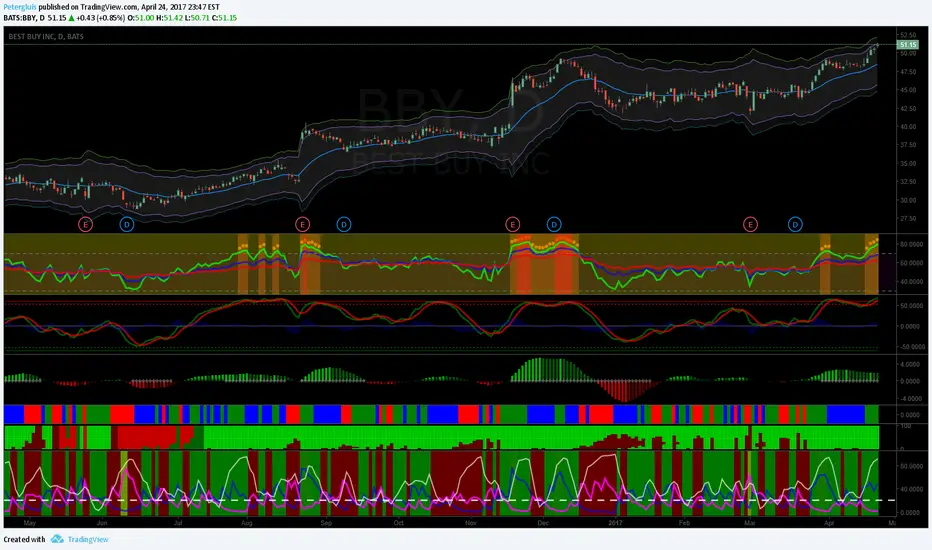
Task: Click the 27.50 price axis label
Action: [x=908, y=219]
